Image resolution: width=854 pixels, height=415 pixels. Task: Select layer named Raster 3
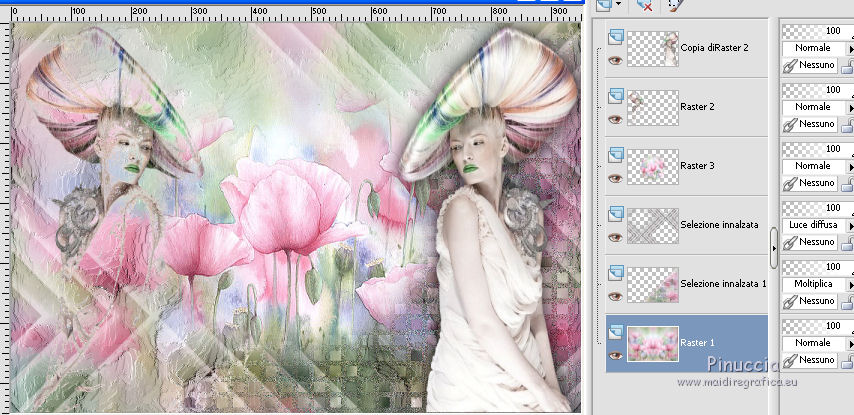click(x=697, y=166)
